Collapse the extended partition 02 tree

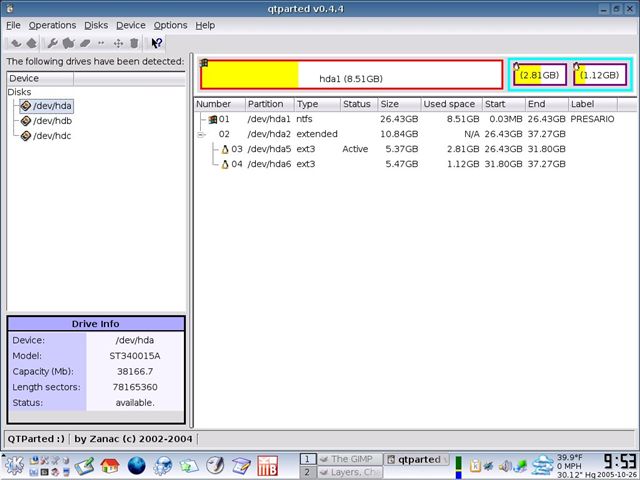coord(200,135)
